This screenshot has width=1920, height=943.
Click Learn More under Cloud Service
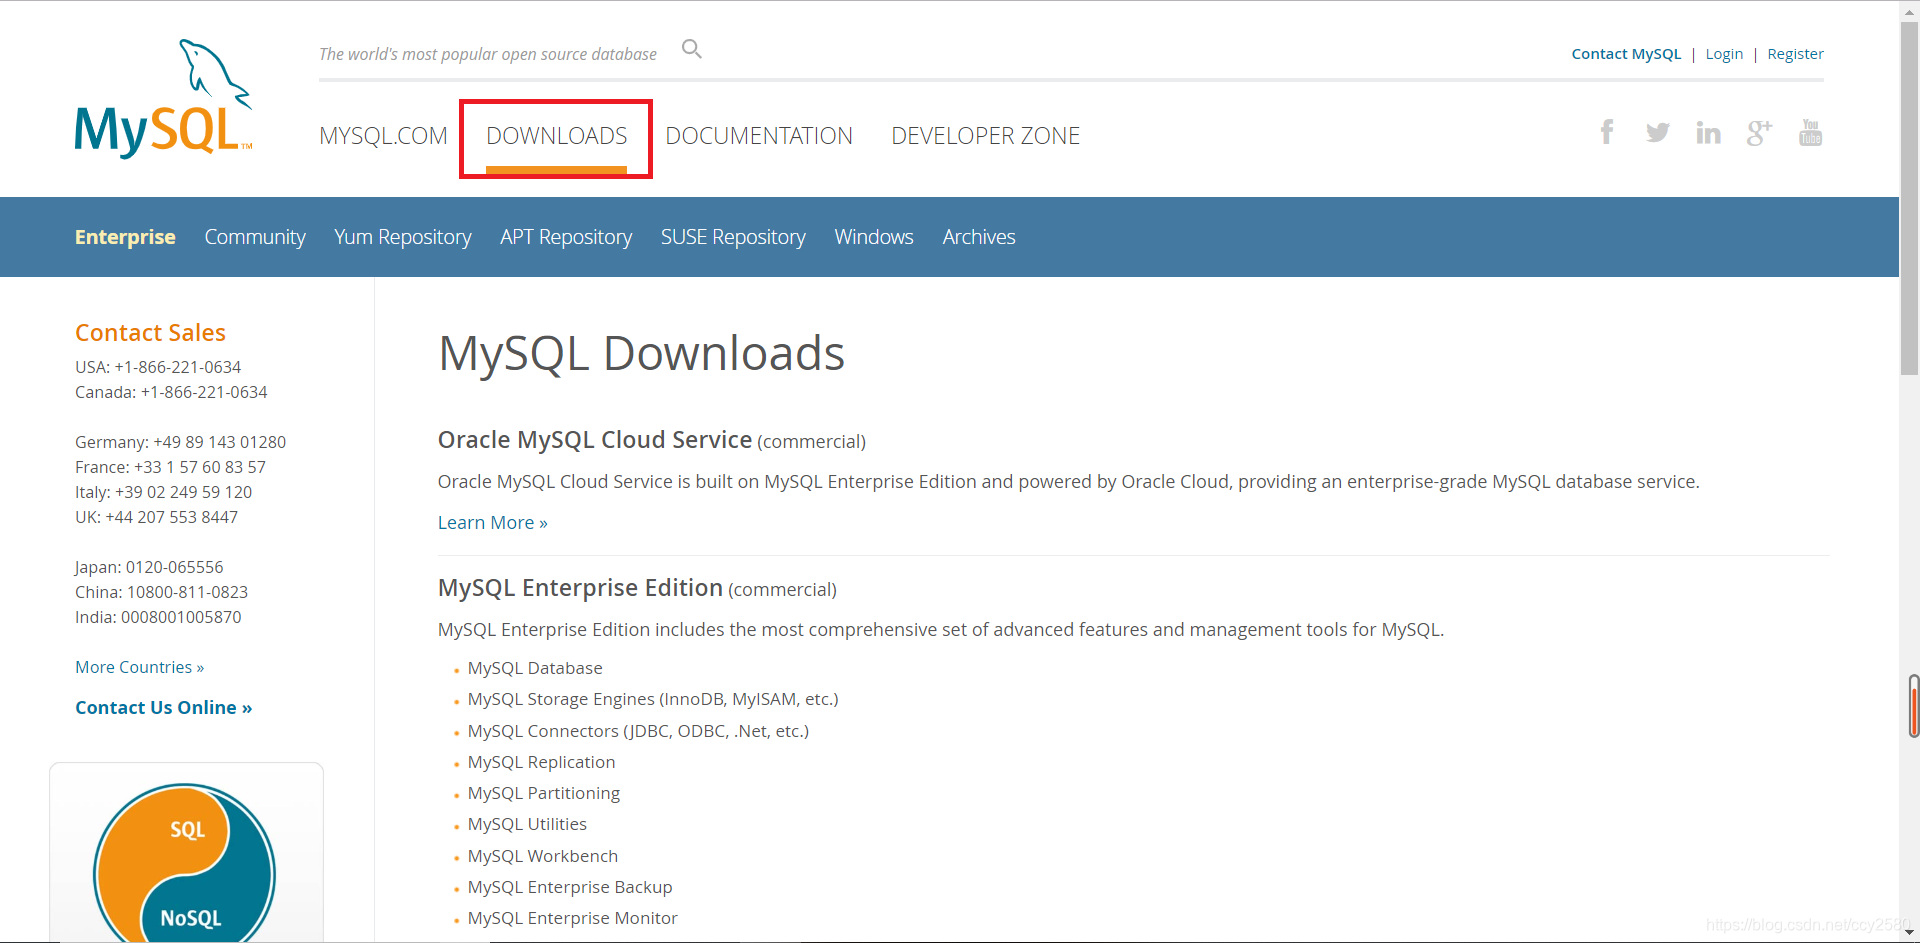tap(493, 523)
